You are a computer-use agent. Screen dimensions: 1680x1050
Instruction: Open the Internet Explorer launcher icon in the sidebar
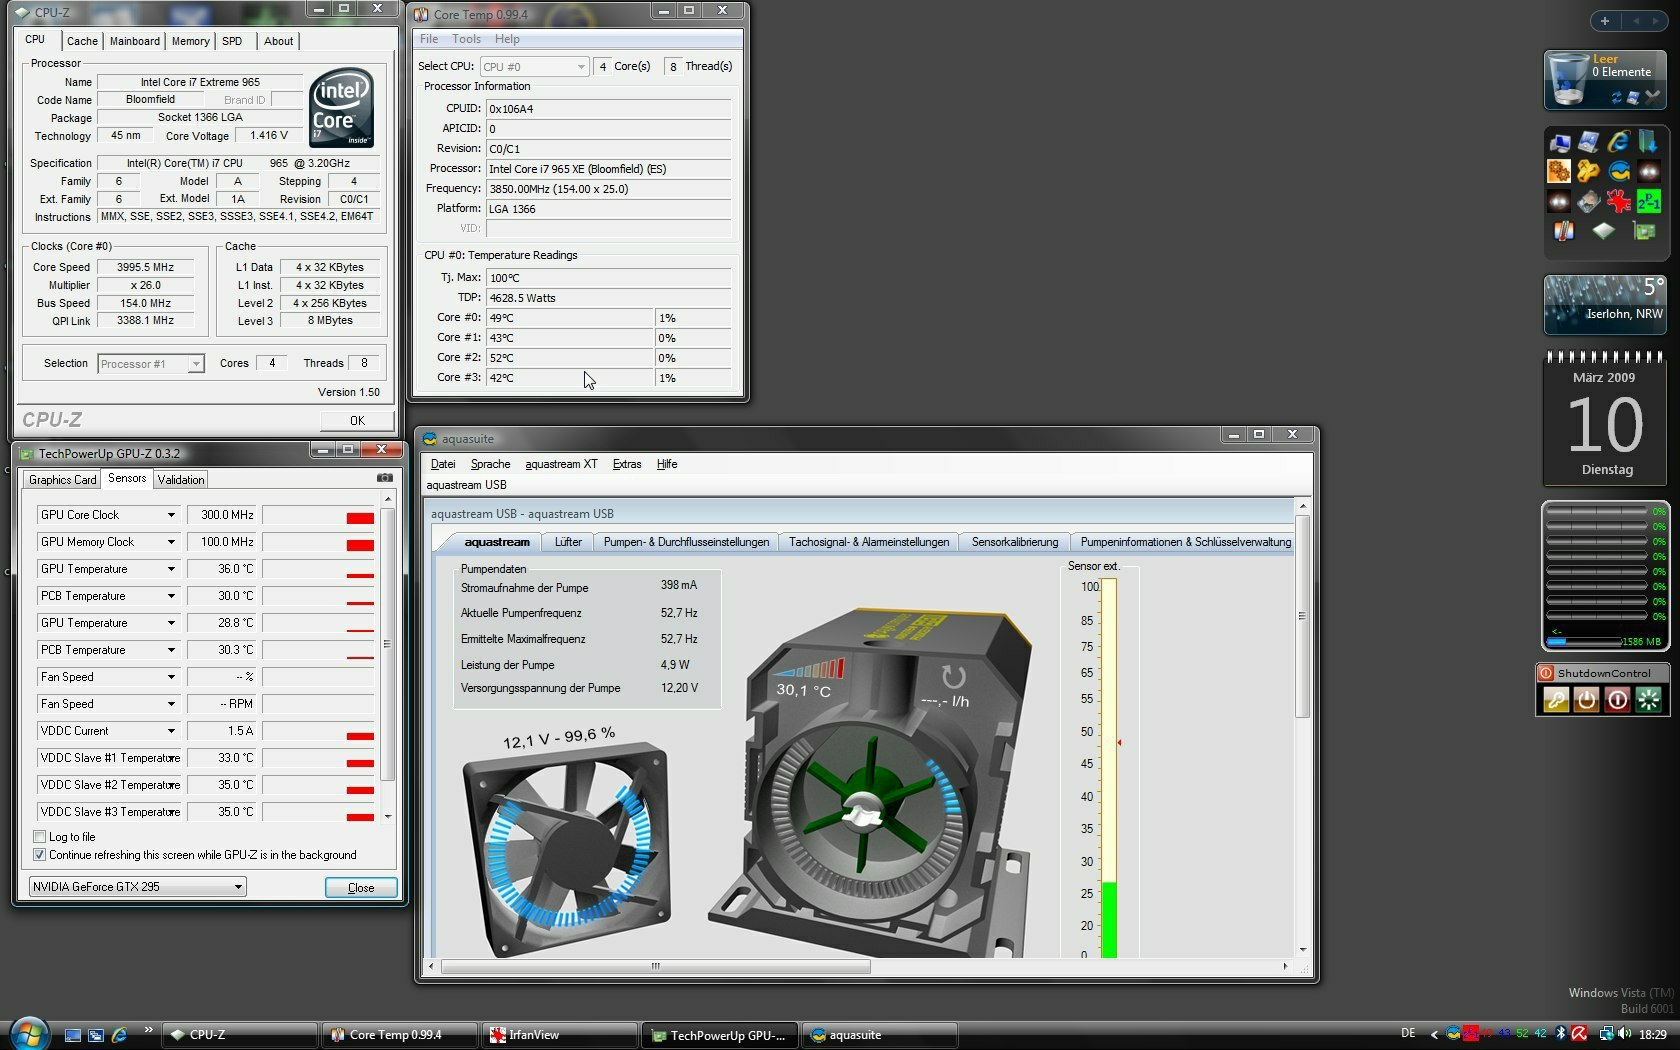point(1619,142)
